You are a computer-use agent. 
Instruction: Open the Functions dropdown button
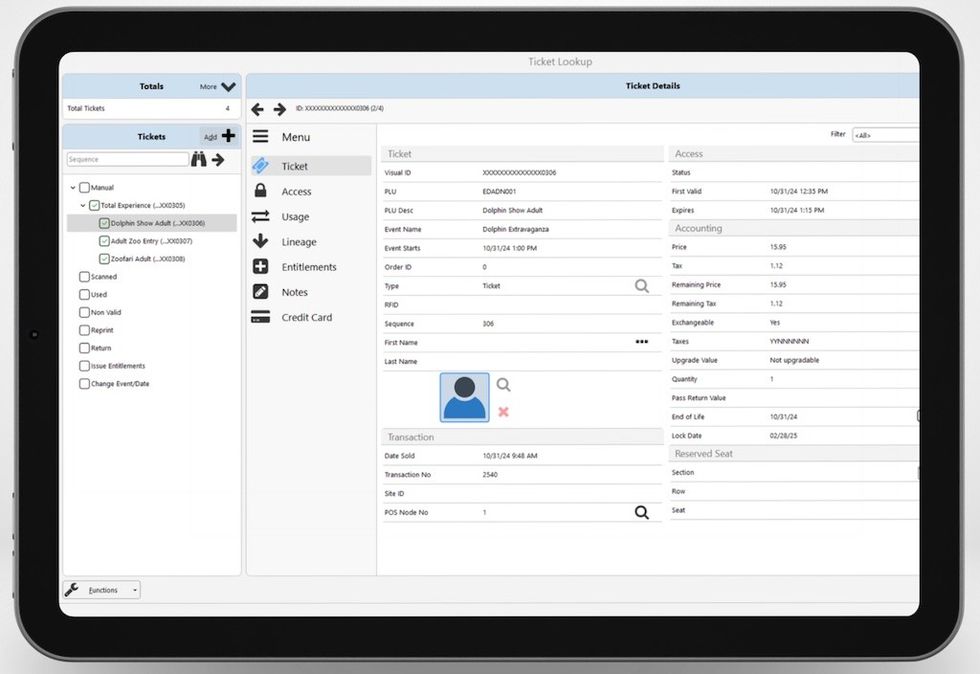tap(102, 590)
